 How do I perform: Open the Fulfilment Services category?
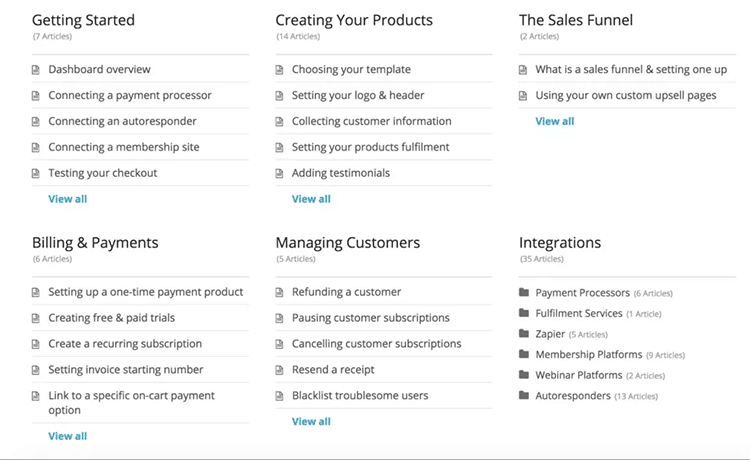(579, 314)
